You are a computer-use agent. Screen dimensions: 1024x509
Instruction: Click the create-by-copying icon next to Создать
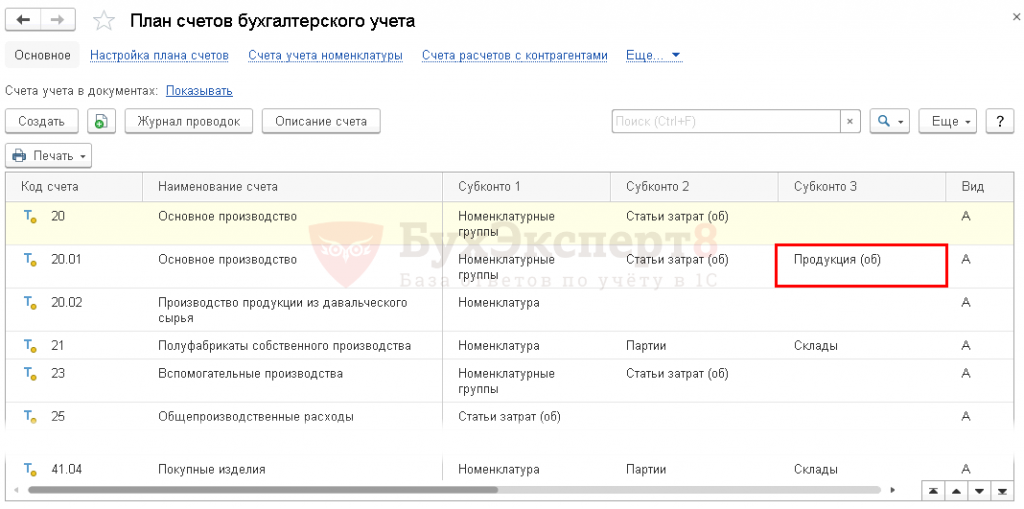pos(101,122)
